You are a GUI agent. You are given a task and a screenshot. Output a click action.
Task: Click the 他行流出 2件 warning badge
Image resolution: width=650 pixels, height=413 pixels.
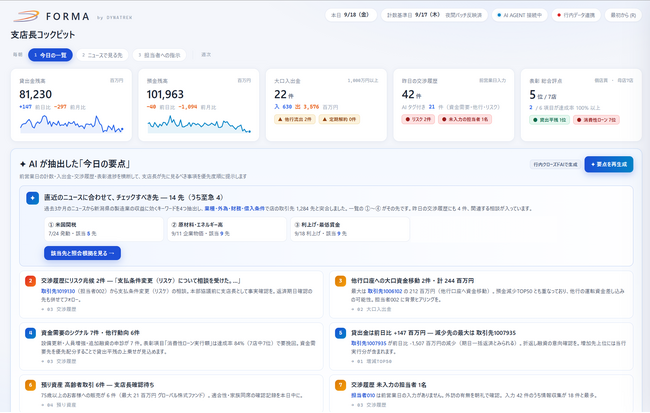point(295,119)
